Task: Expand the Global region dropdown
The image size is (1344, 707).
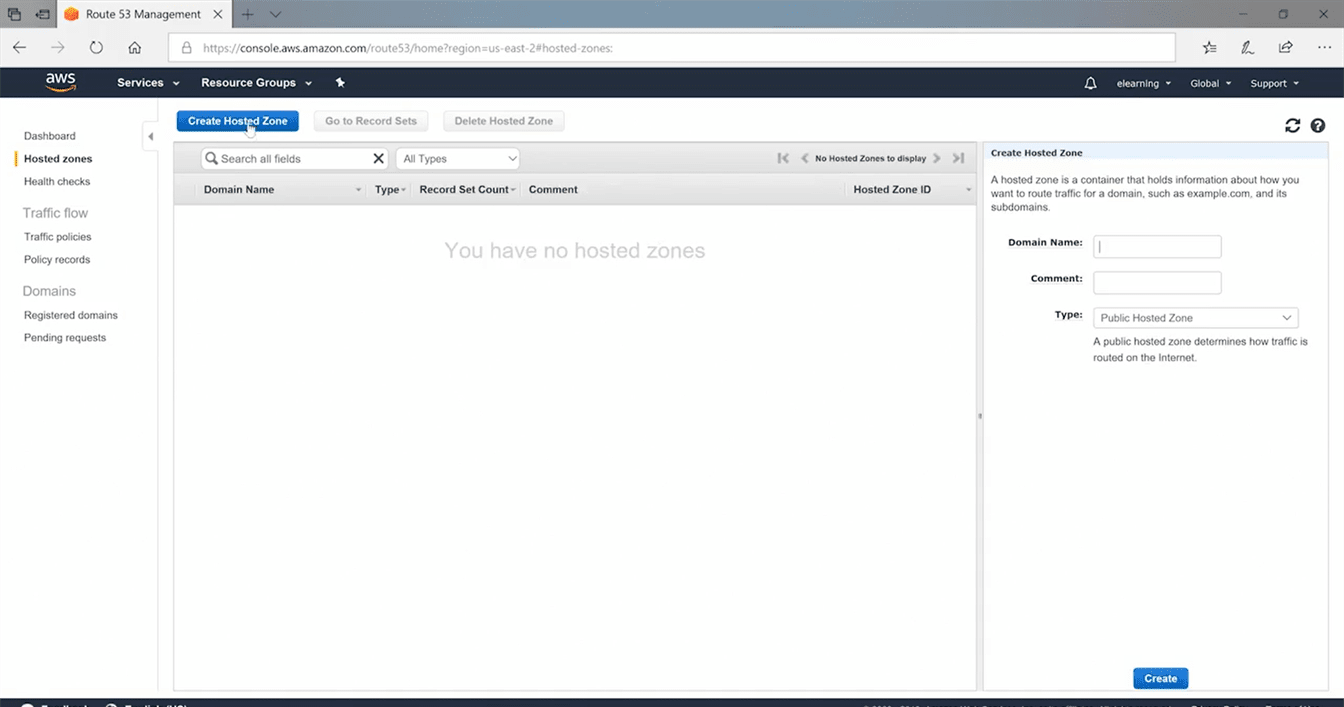Action: [1210, 83]
